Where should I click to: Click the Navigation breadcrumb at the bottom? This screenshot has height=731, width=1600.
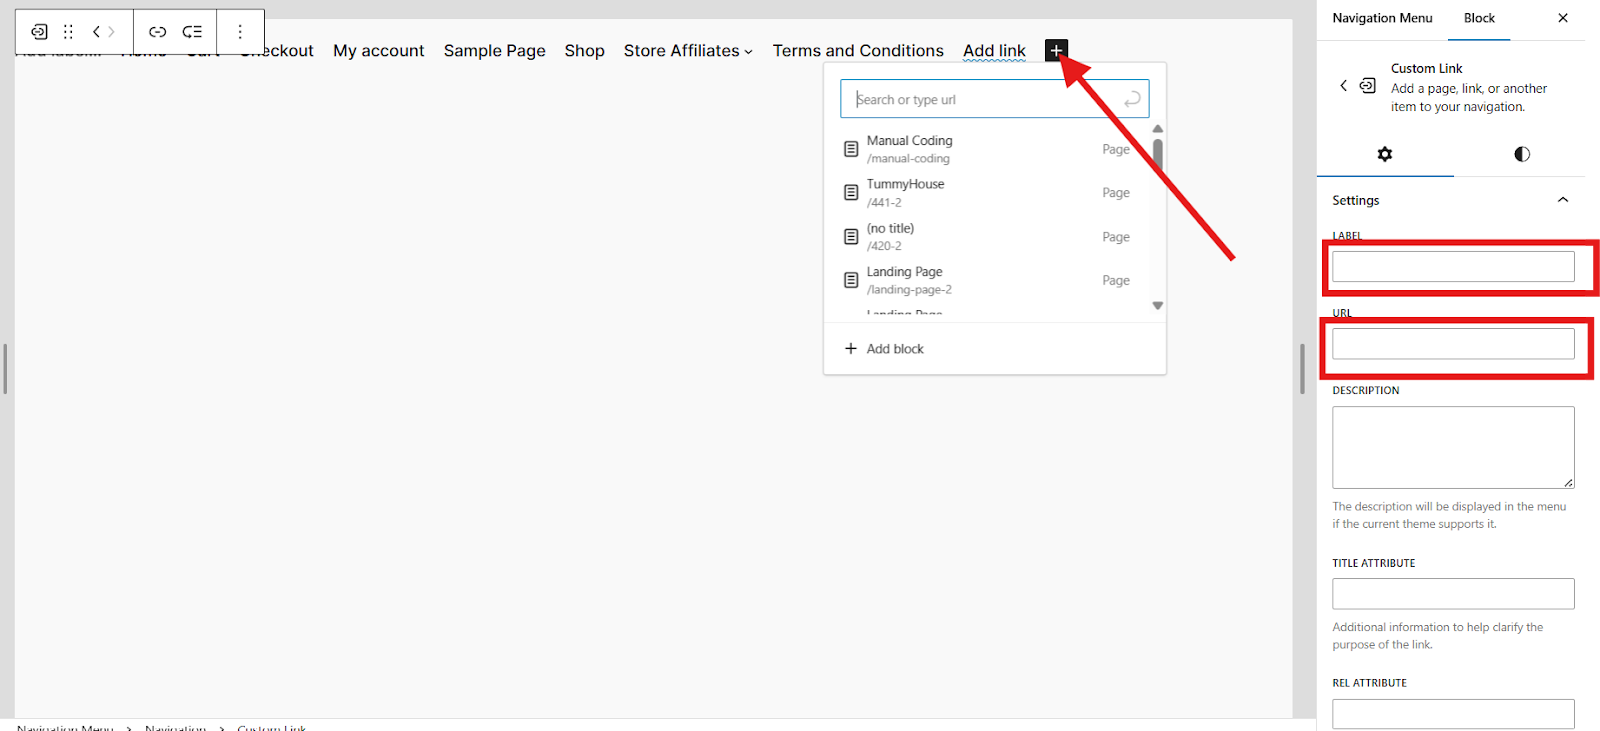(x=175, y=727)
